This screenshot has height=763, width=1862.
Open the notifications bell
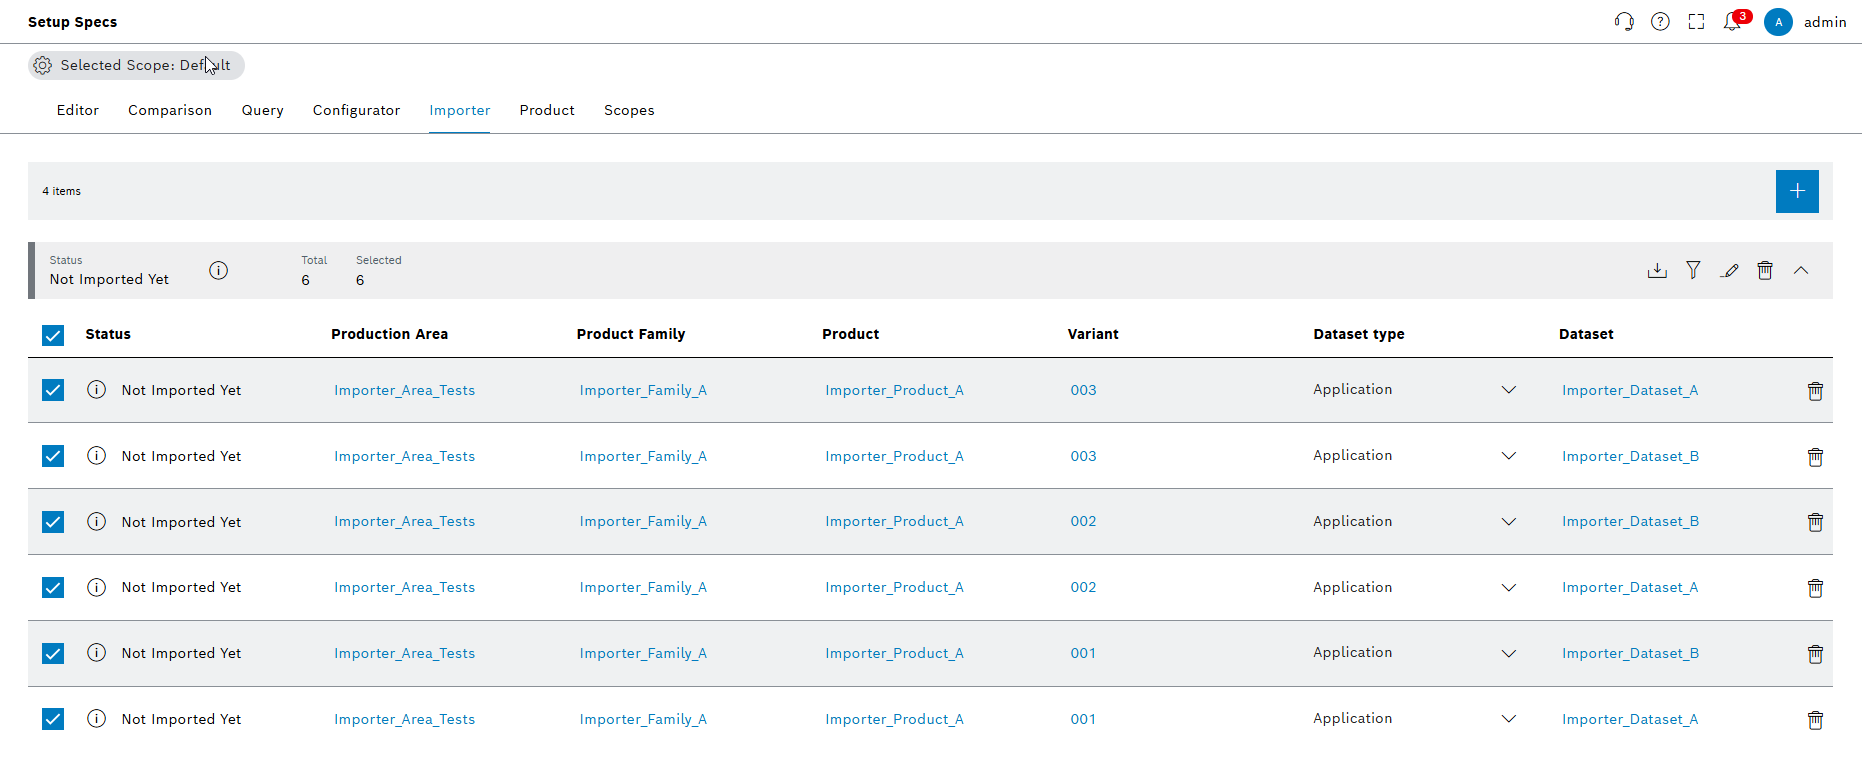tap(1733, 21)
